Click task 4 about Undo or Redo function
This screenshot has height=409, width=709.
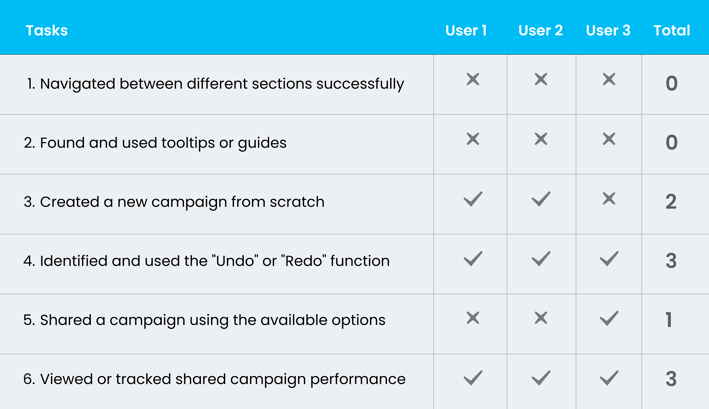[x=206, y=261]
